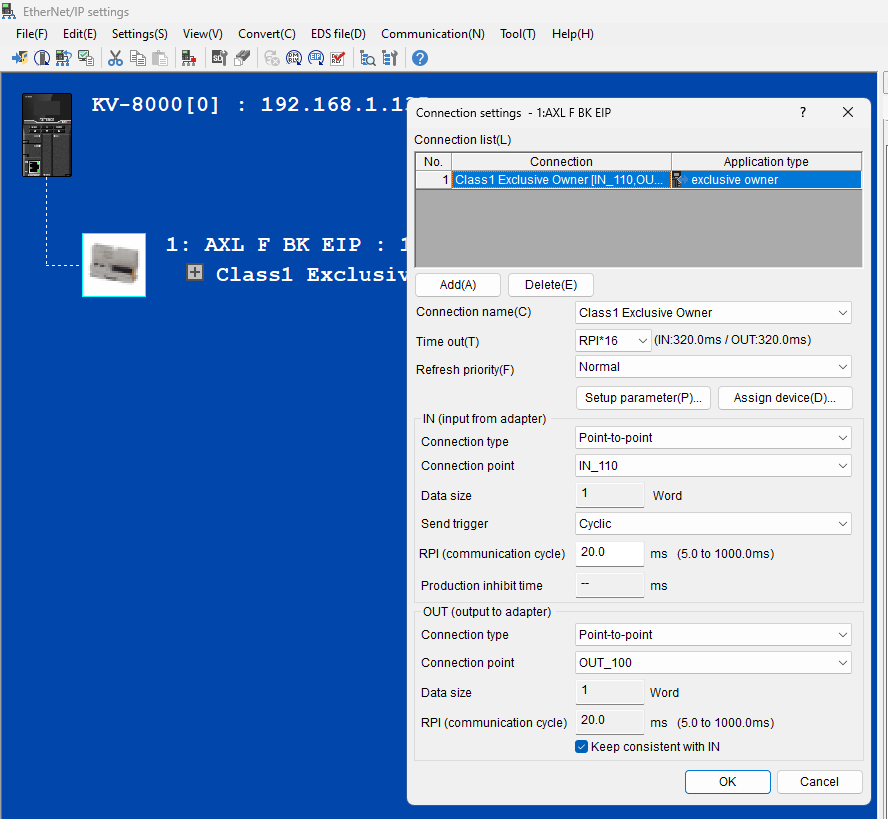Click the monitor-with-checkmark verify icon
Screen dimensions: 888x819
(x=86, y=58)
